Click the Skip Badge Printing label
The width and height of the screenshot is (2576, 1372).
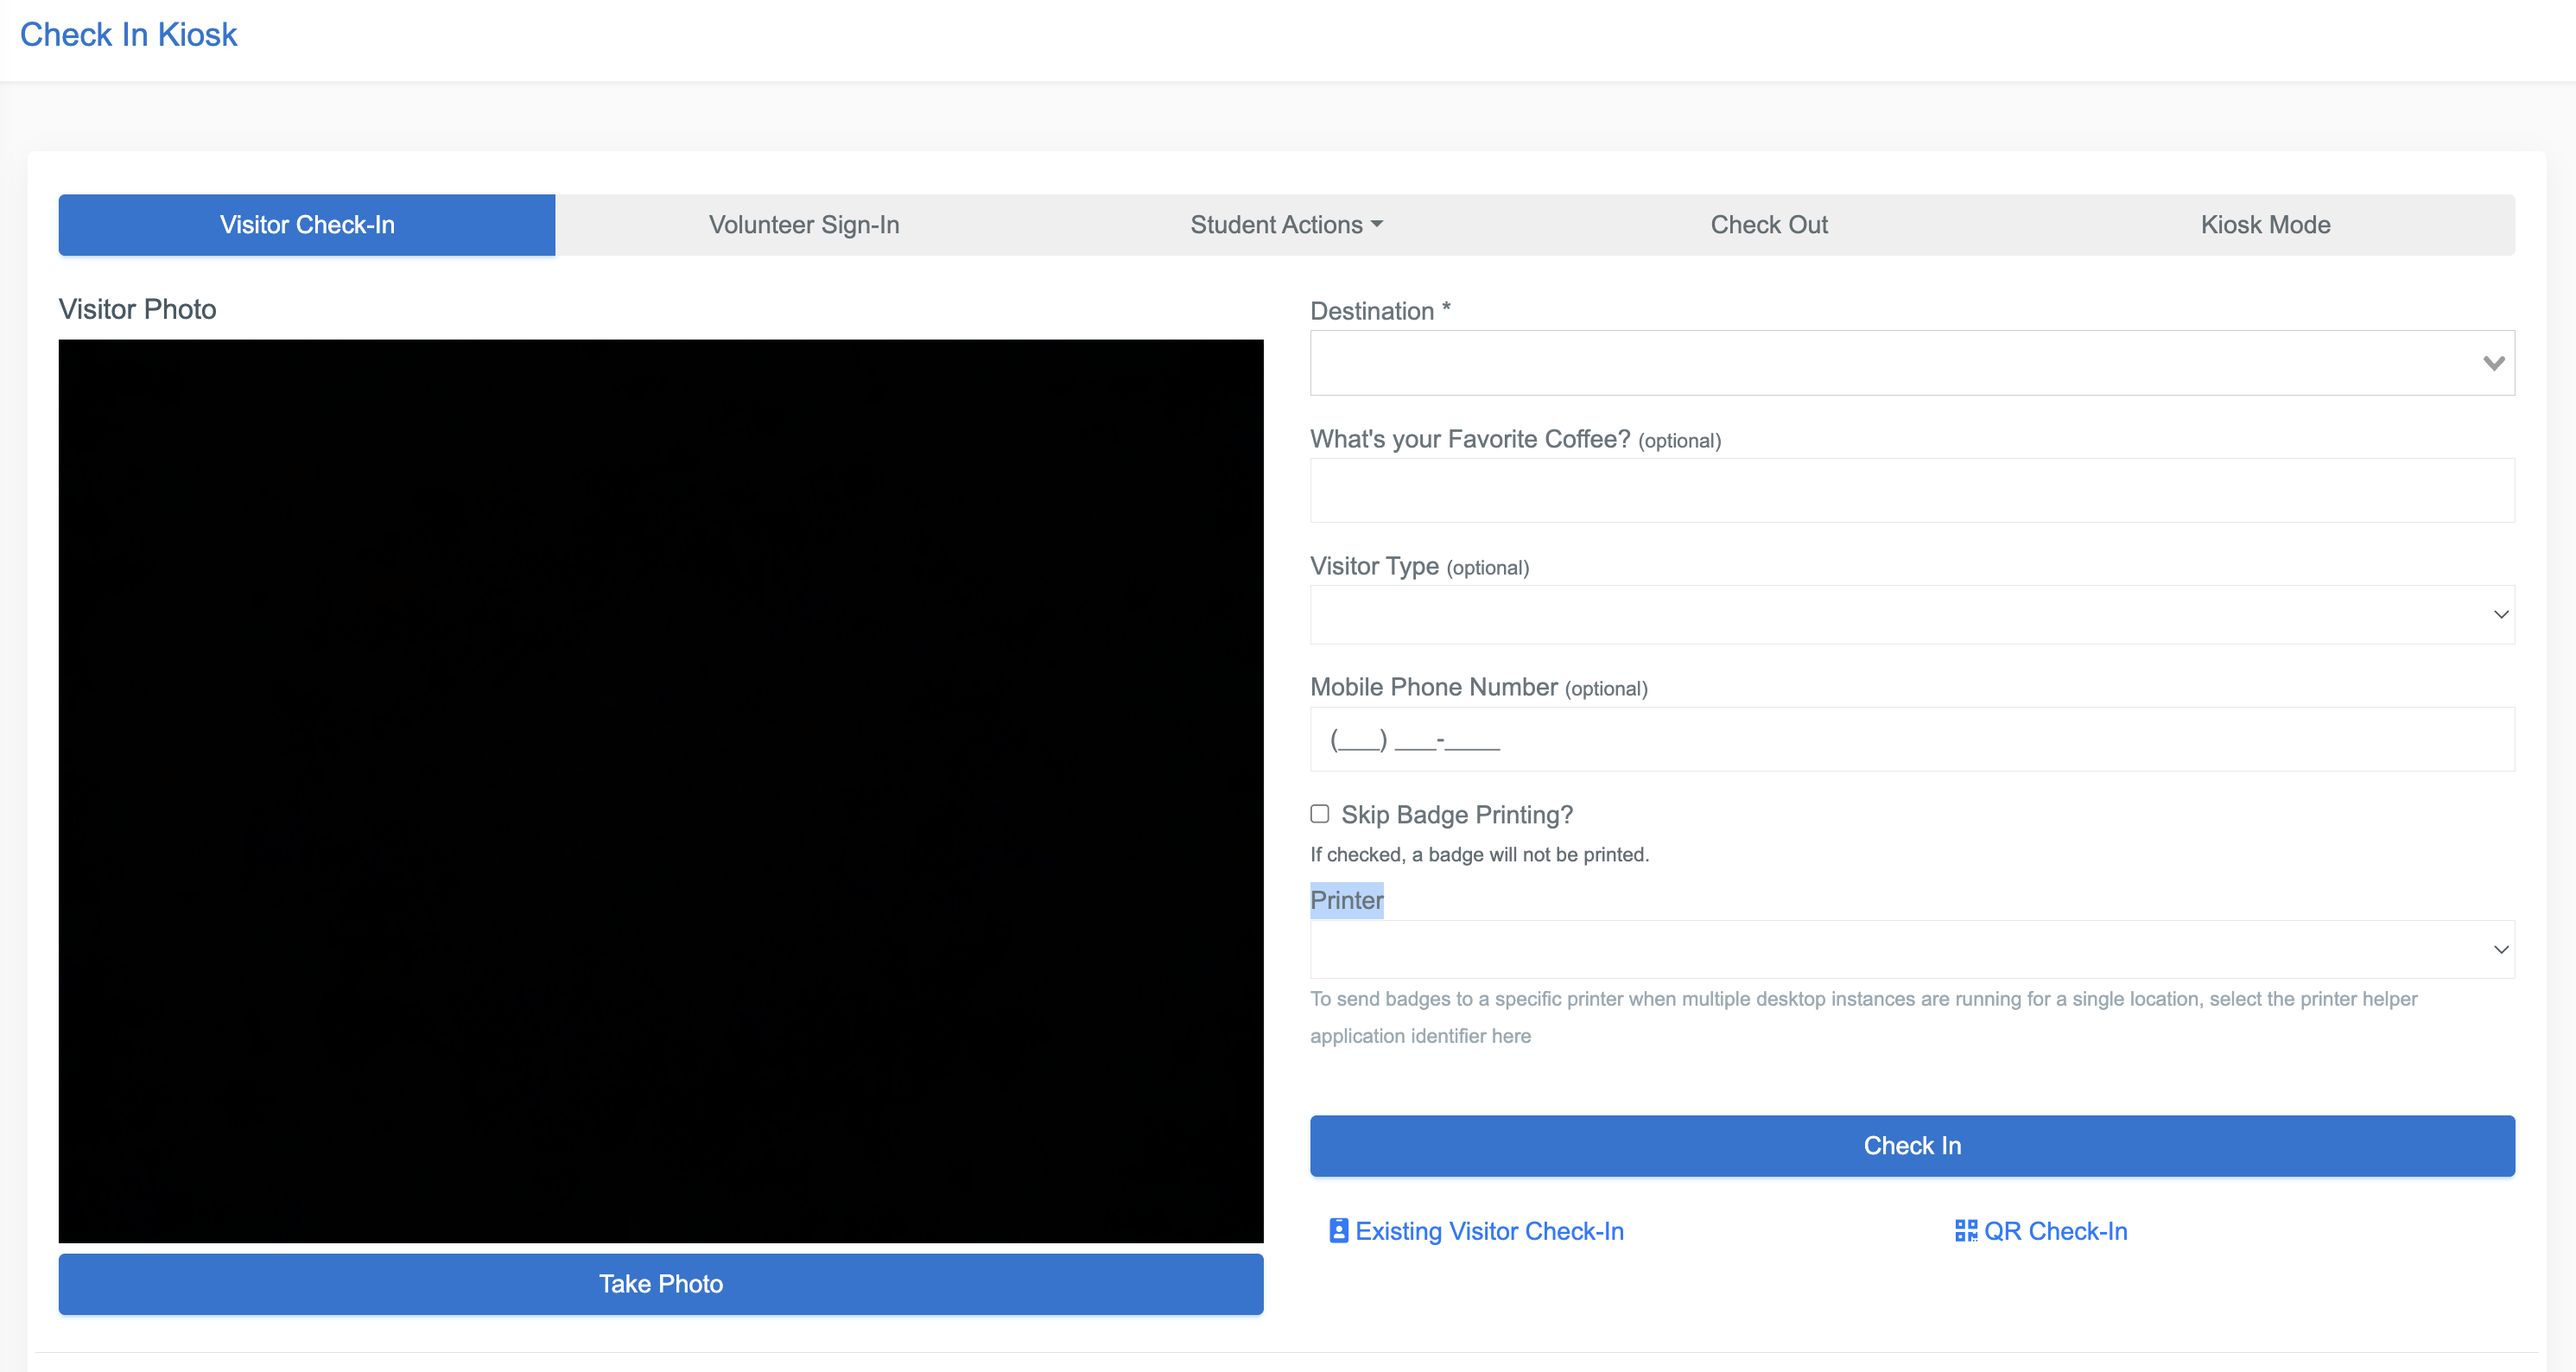point(1456,815)
